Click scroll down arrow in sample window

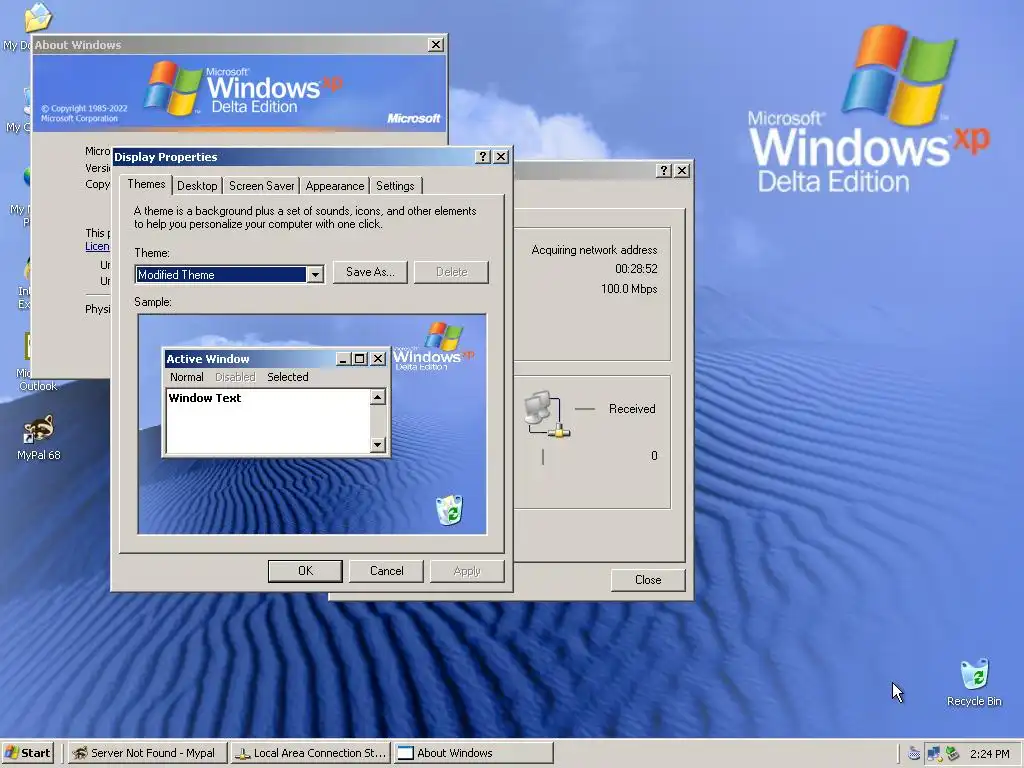(377, 445)
